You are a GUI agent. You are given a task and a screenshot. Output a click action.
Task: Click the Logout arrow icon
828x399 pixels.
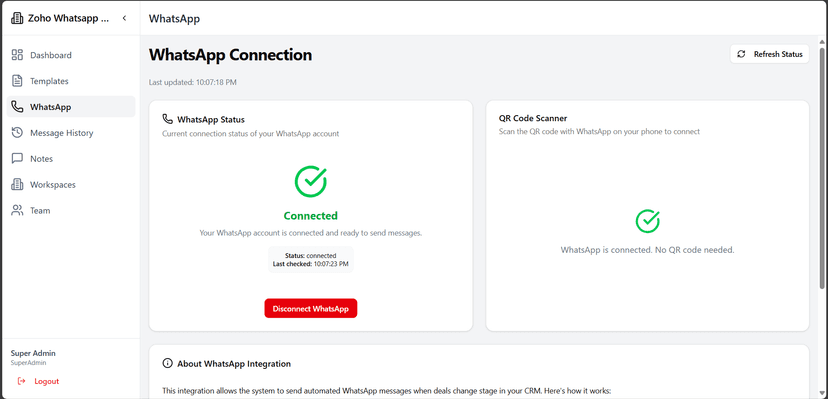(22, 381)
